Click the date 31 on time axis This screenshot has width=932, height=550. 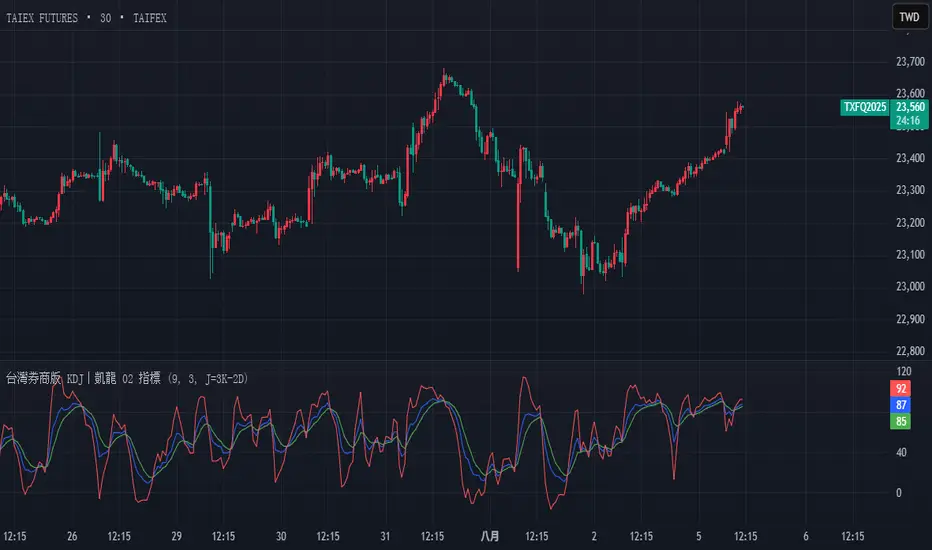pos(385,536)
